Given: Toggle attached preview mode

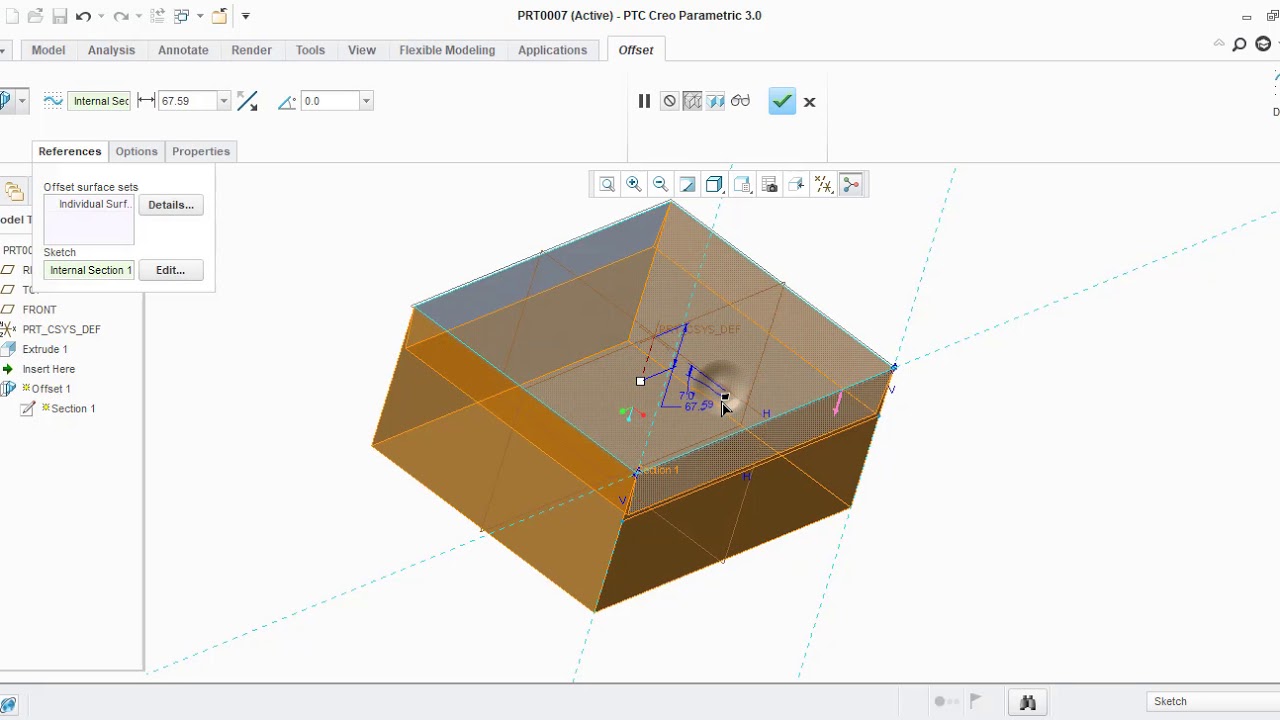Looking at the screenshot, I should click(x=716, y=101).
